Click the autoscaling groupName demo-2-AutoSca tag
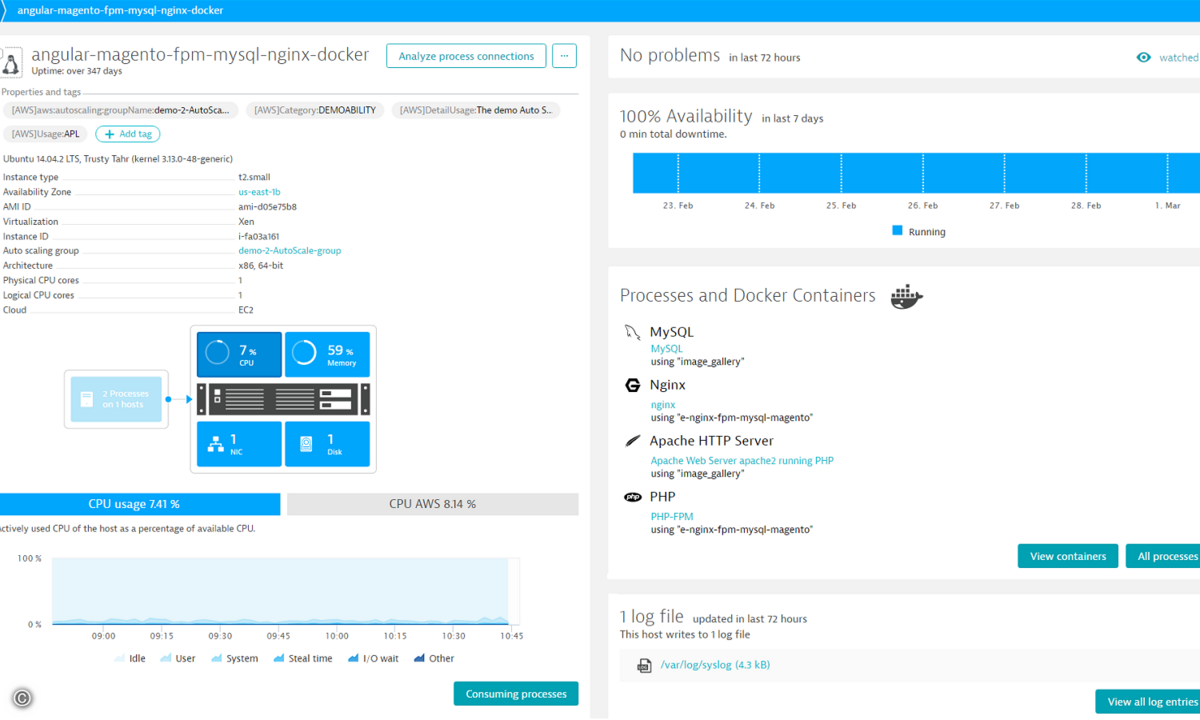Viewport: 1200px width, 720px height. (x=122, y=110)
